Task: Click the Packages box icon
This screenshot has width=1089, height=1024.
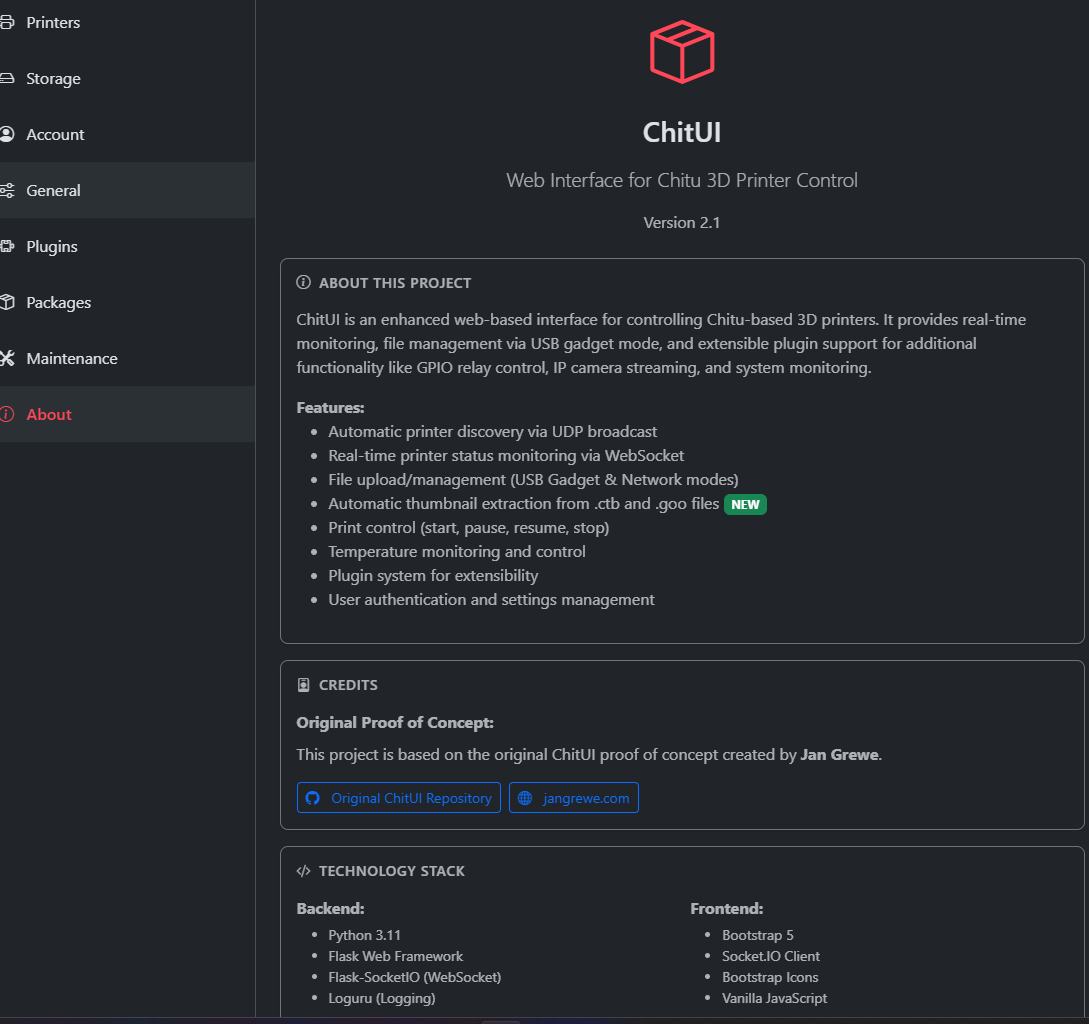Action: 7,302
